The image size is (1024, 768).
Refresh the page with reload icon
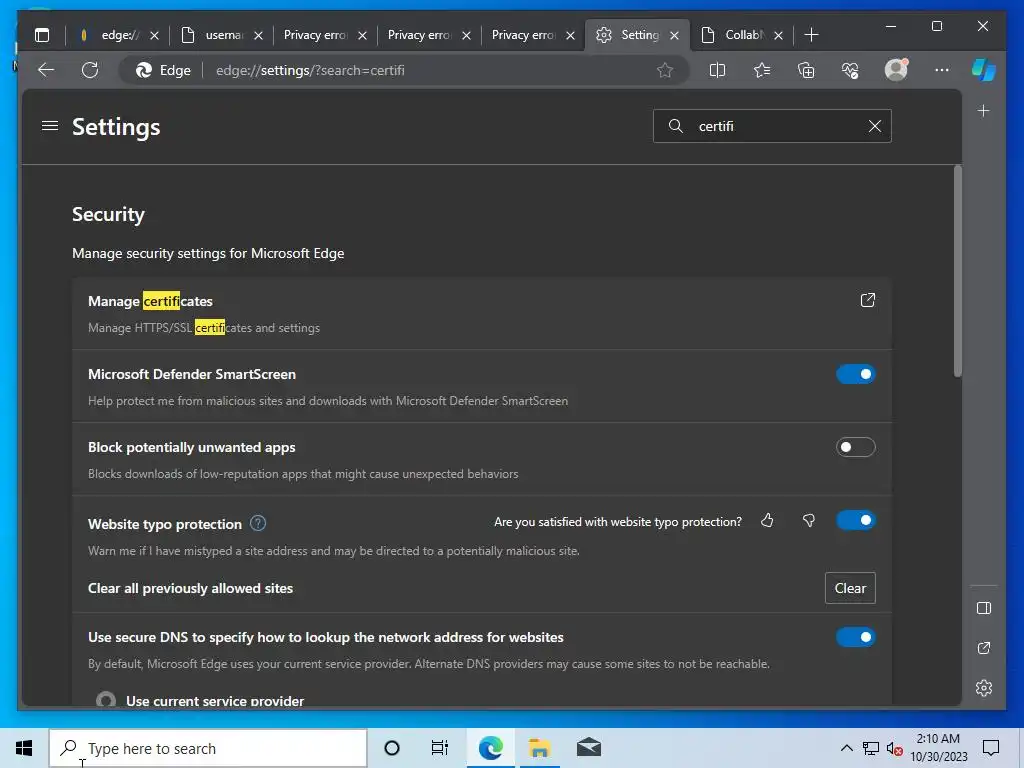tap(90, 70)
